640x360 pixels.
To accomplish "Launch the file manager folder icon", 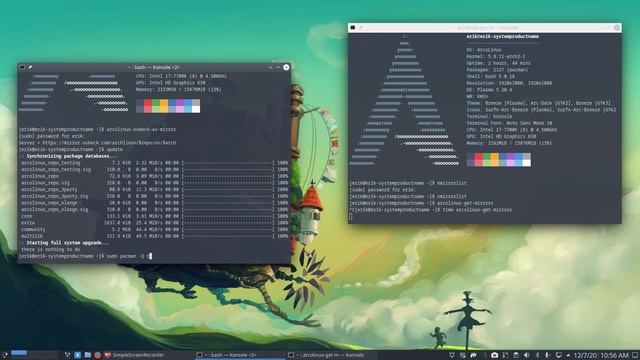I will point(87,355).
